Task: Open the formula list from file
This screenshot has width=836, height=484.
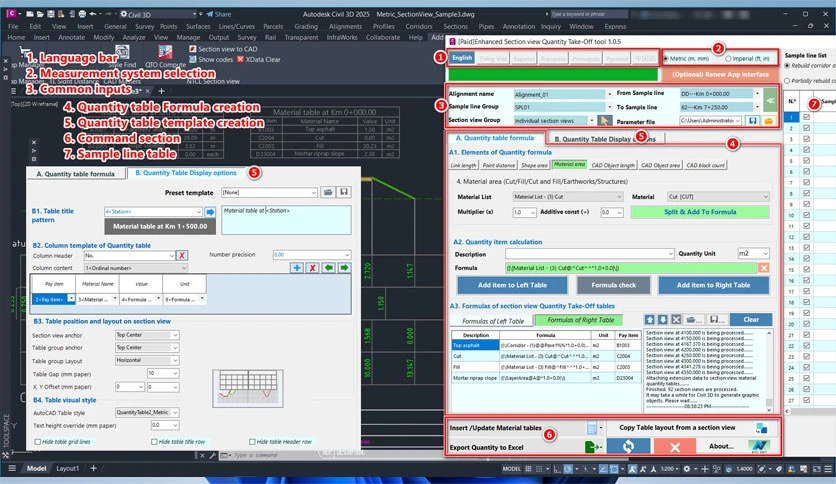Action: 694,319
